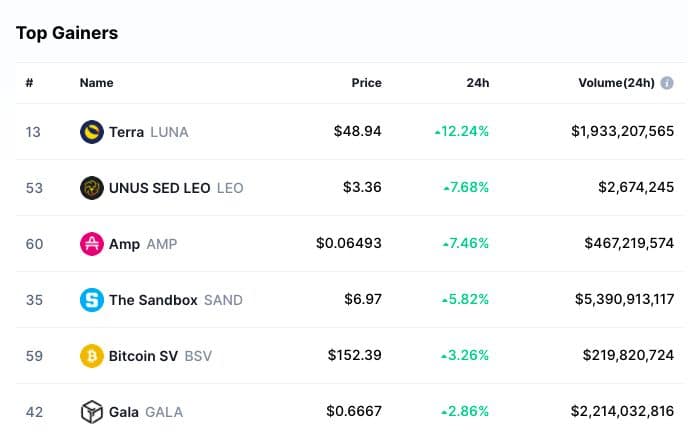Click the Volume(24h) info icon
The width and height of the screenshot is (688, 438).
(x=665, y=83)
